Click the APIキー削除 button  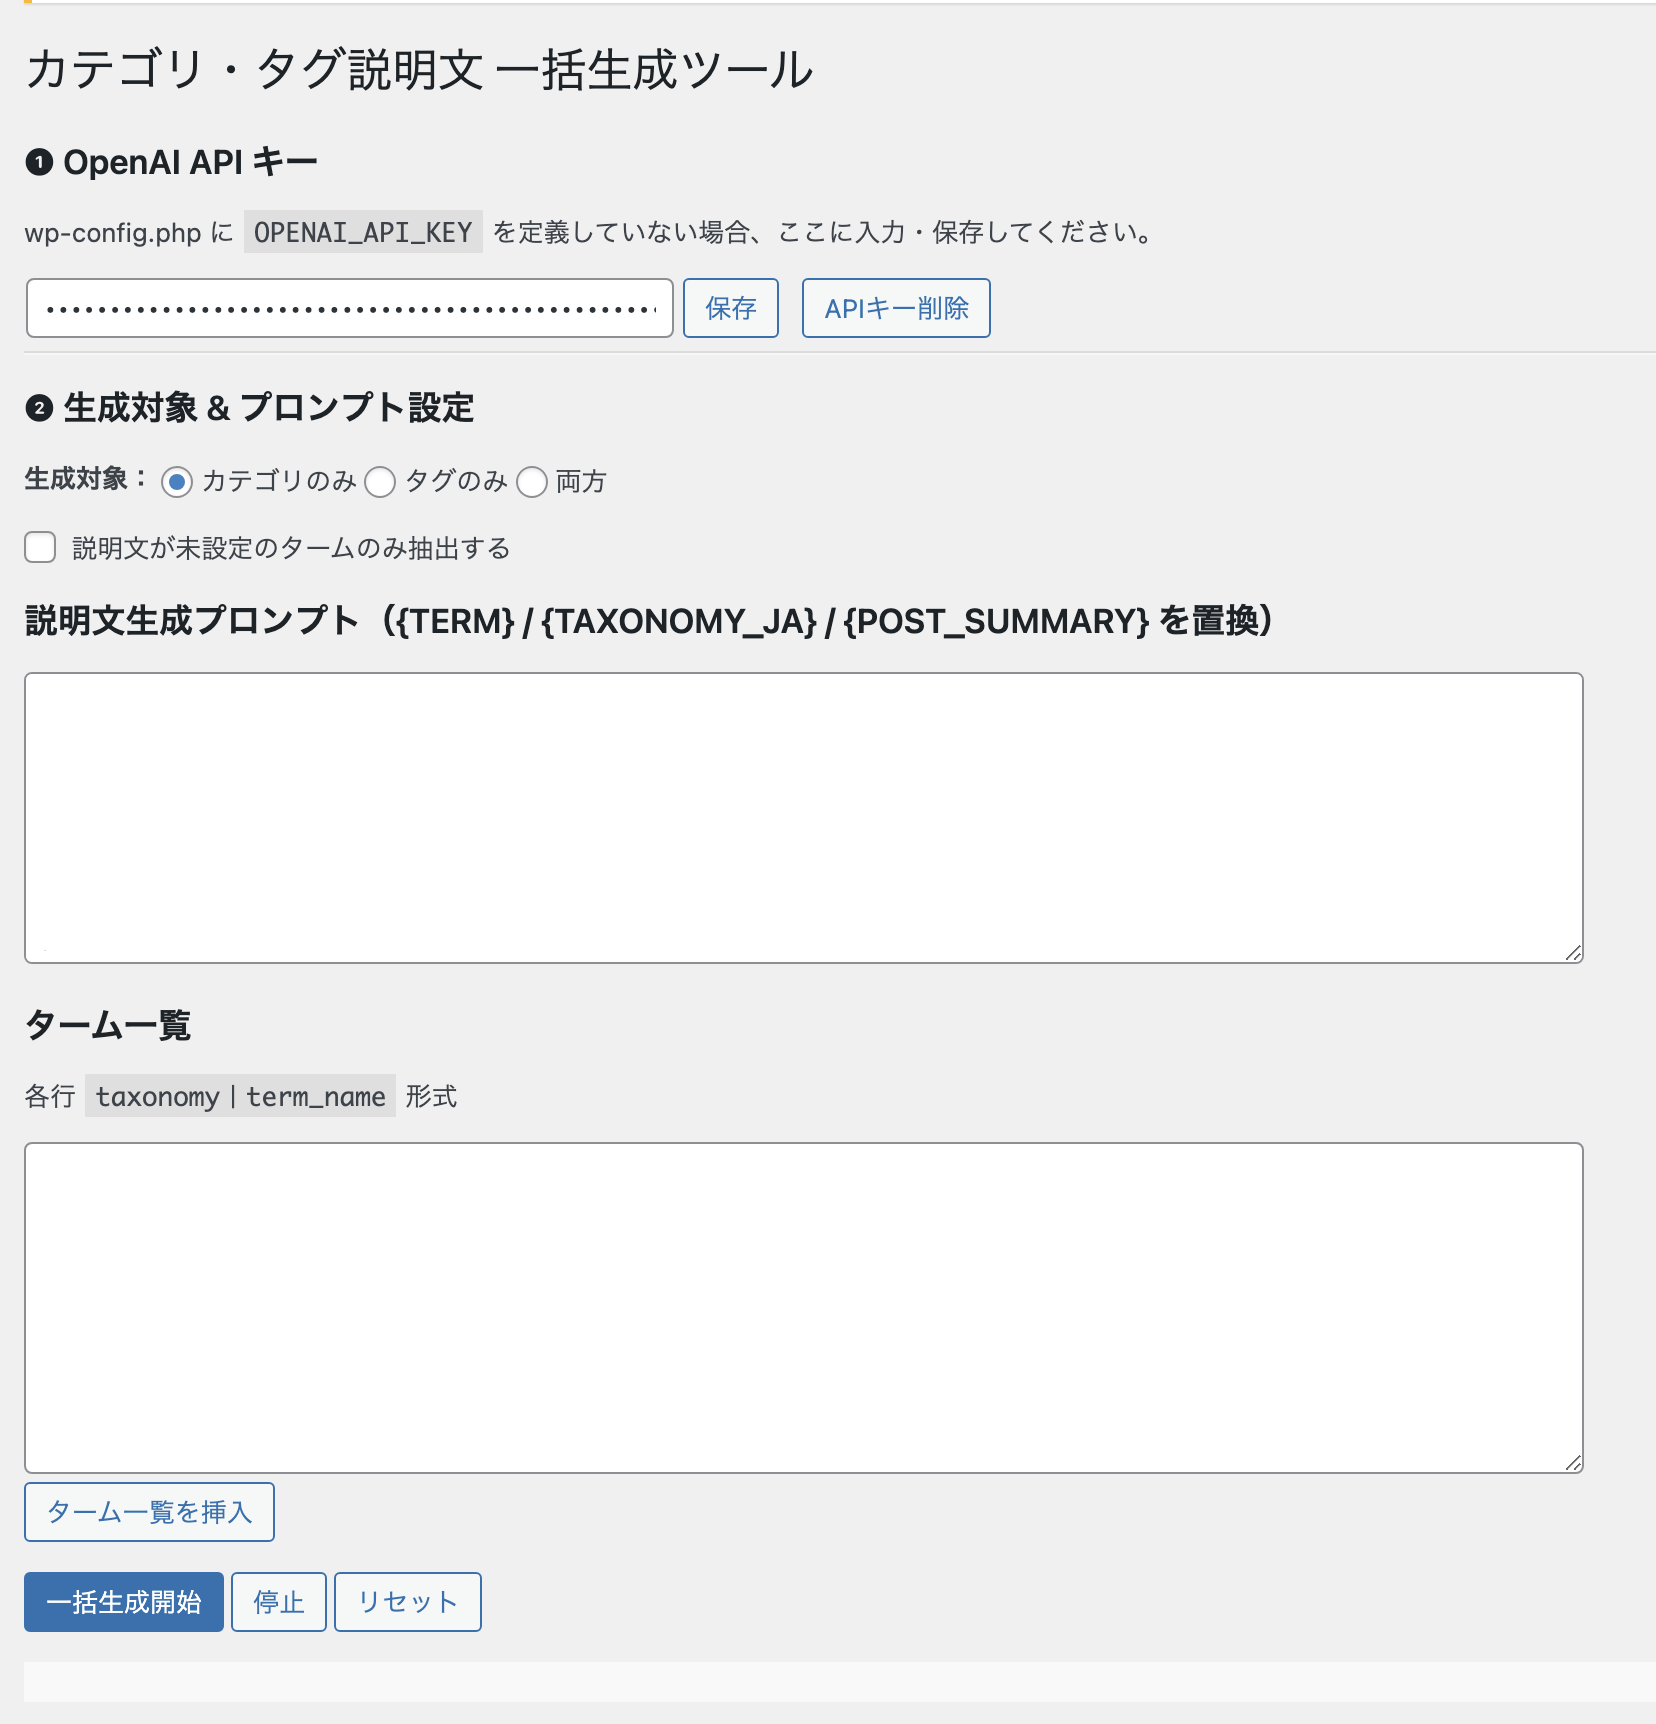(896, 308)
